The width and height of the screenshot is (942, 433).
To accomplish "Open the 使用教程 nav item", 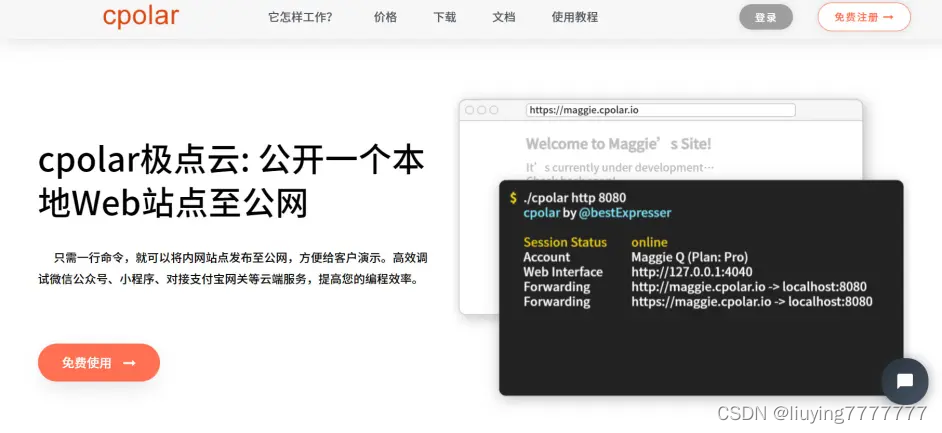I will point(575,17).
